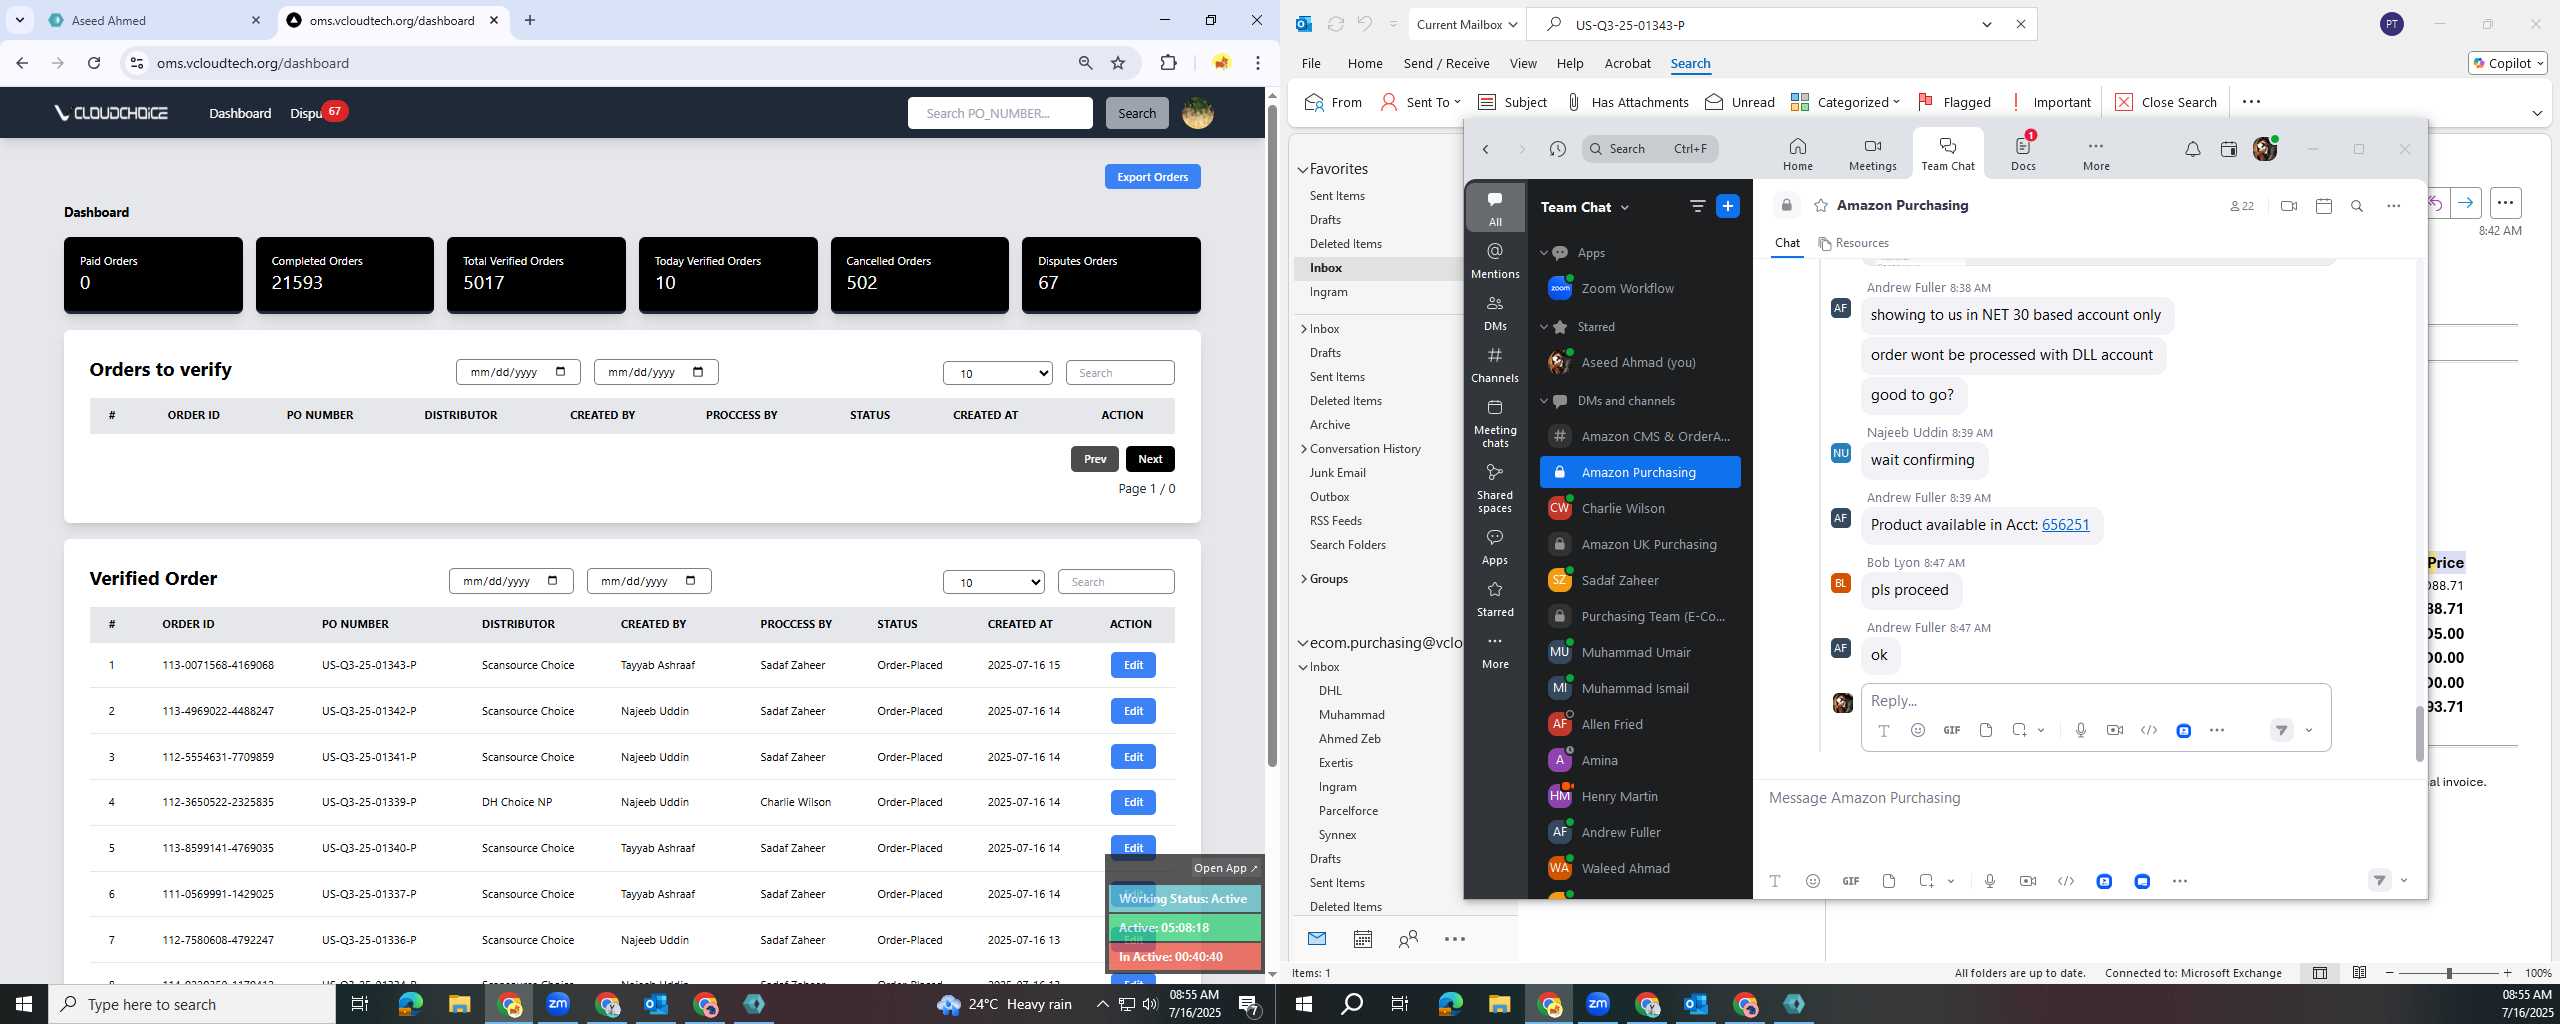Screen dimensions: 2560x1024
Task: Open Orders to verify page-size dropdown
Action: (x=997, y=373)
